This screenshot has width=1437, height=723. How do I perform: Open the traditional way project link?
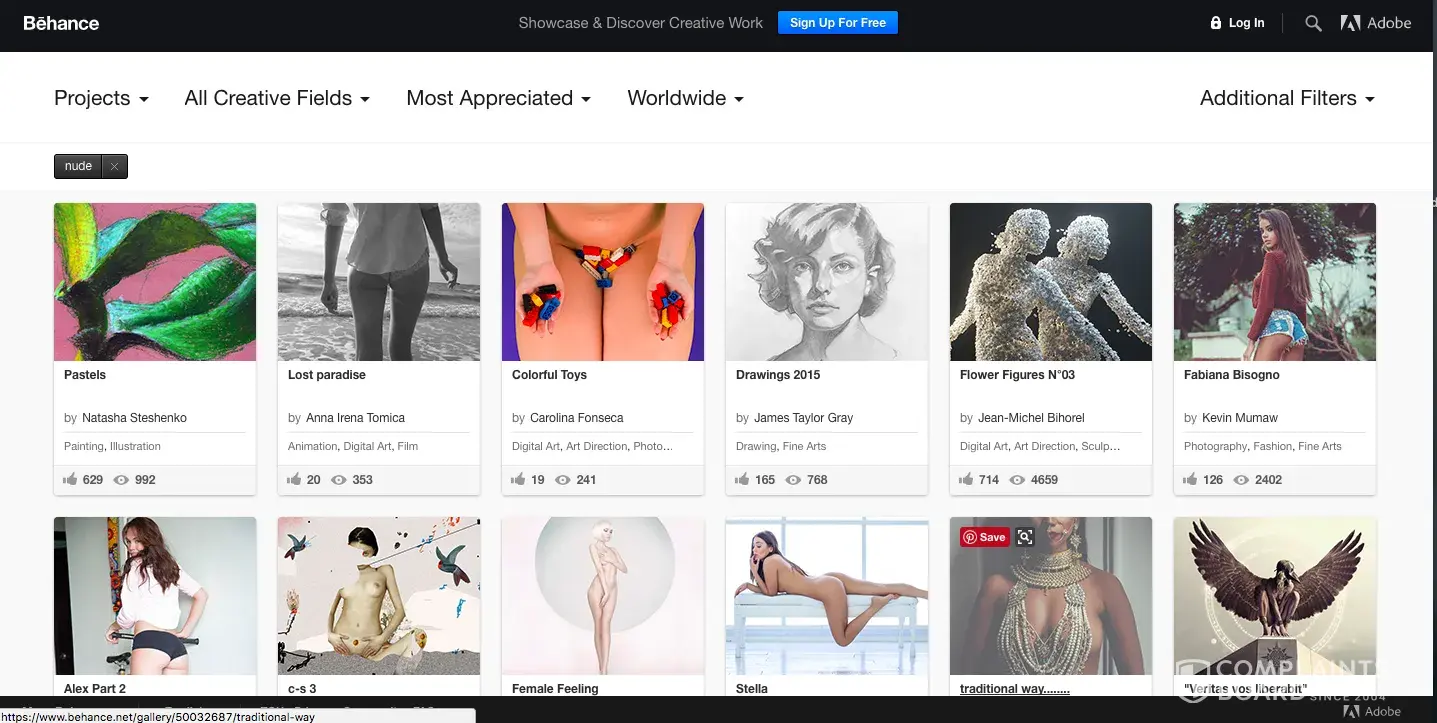[x=1015, y=689]
